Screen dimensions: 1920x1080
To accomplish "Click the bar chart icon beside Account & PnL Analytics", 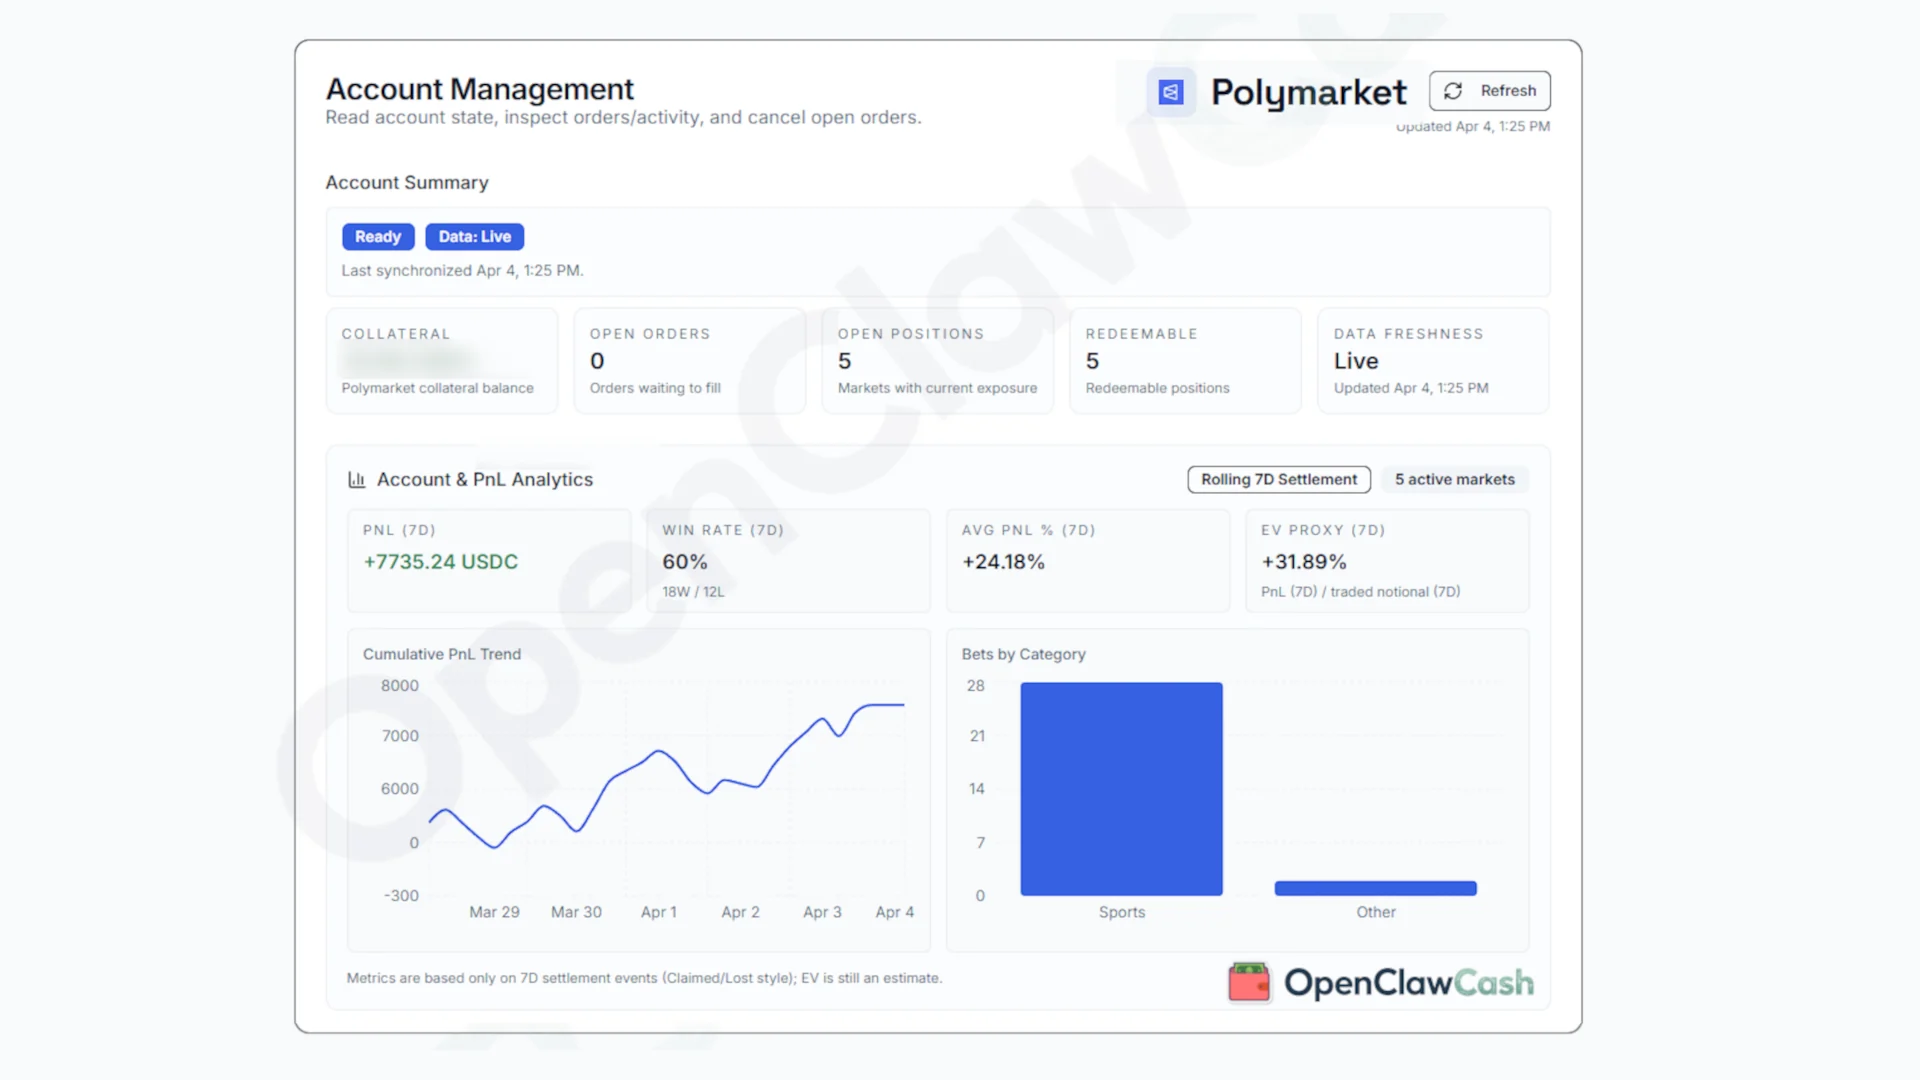I will tap(356, 480).
